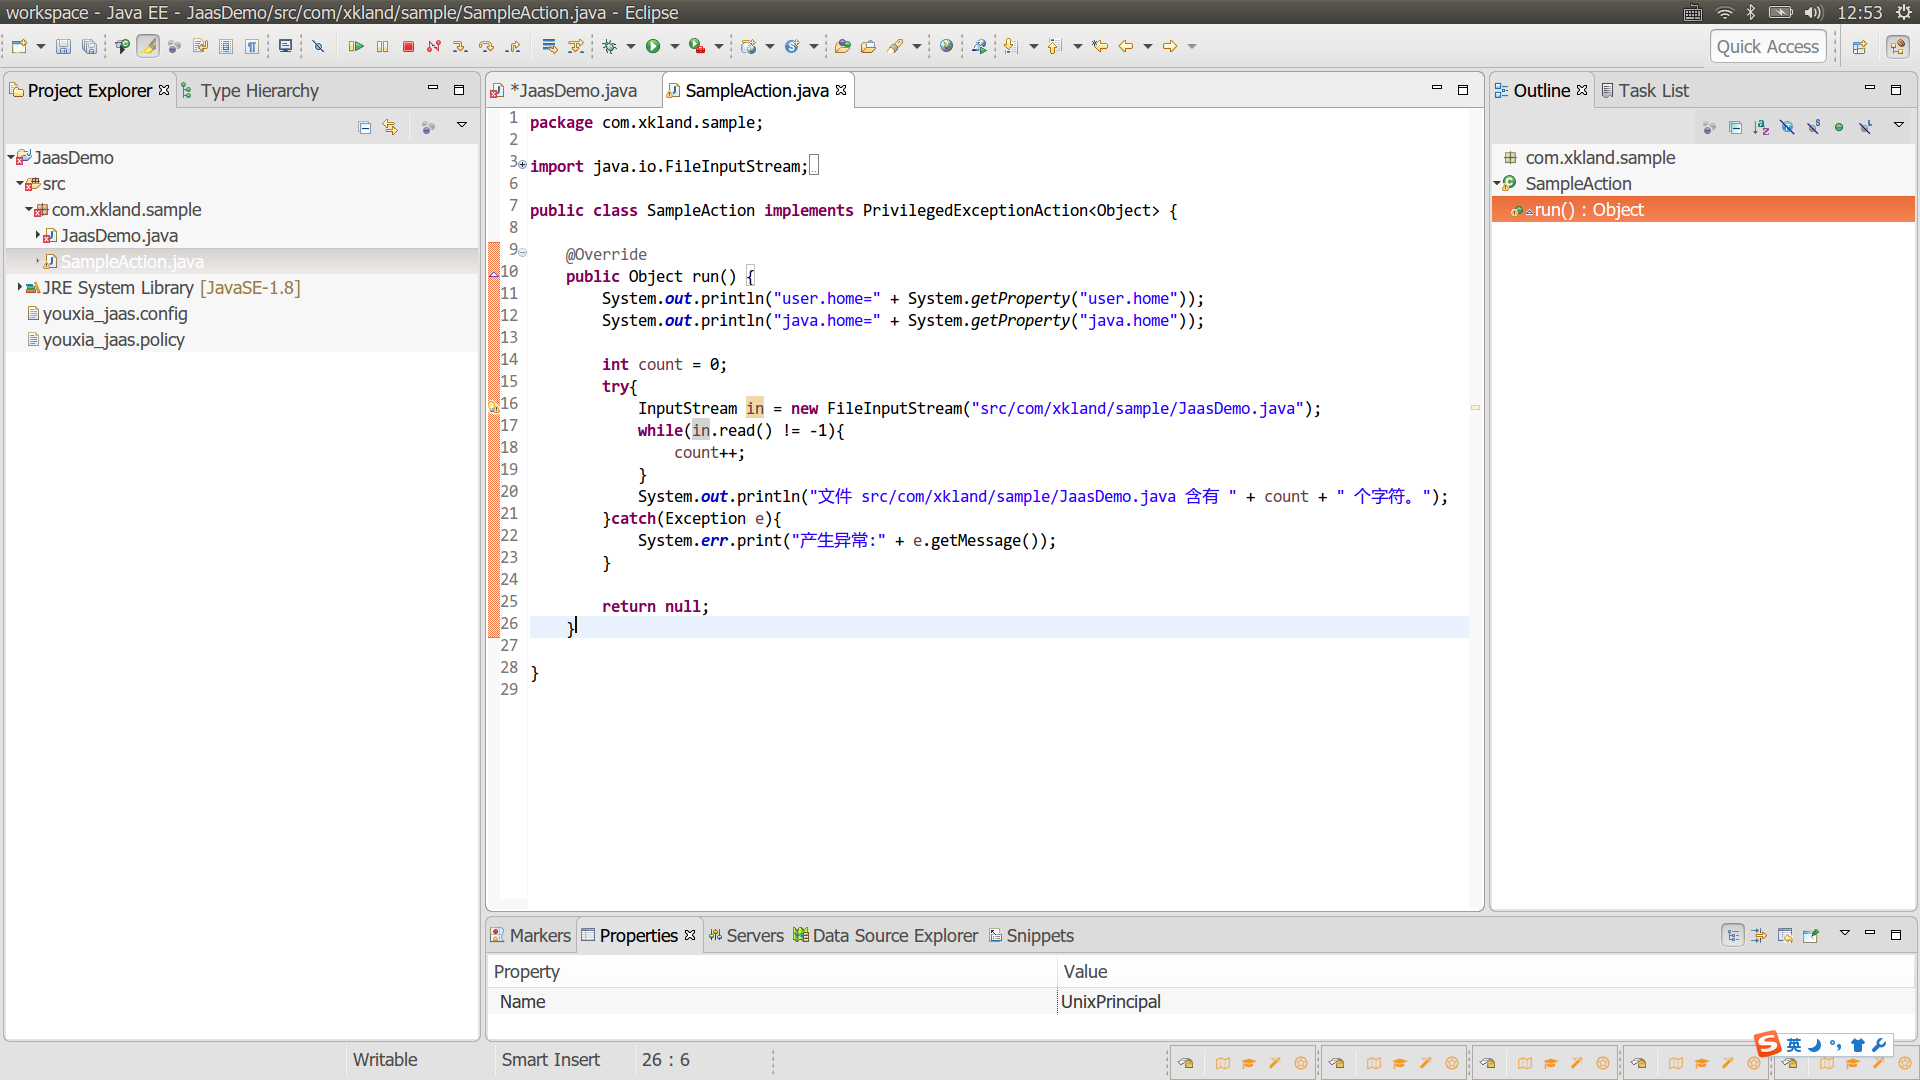Collapse All in Project Explorer toolbar
This screenshot has height=1080, width=1920.
coord(364,127)
